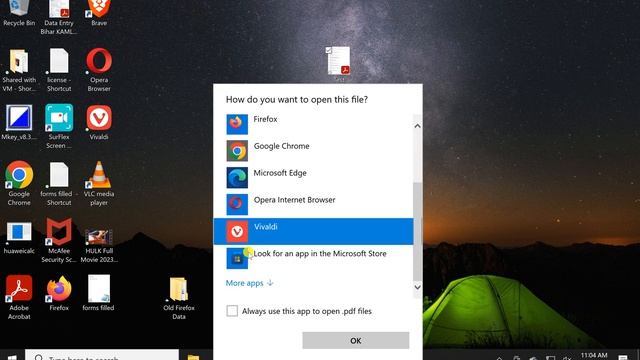Launch the Google Chrome desktop shortcut
The image size is (640, 360).
19,184
